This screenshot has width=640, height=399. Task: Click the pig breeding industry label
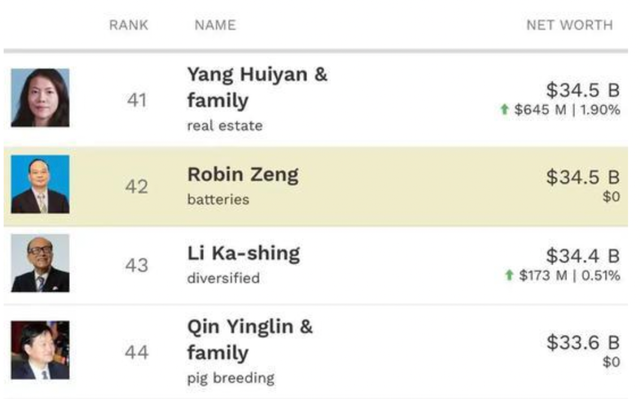point(231,378)
